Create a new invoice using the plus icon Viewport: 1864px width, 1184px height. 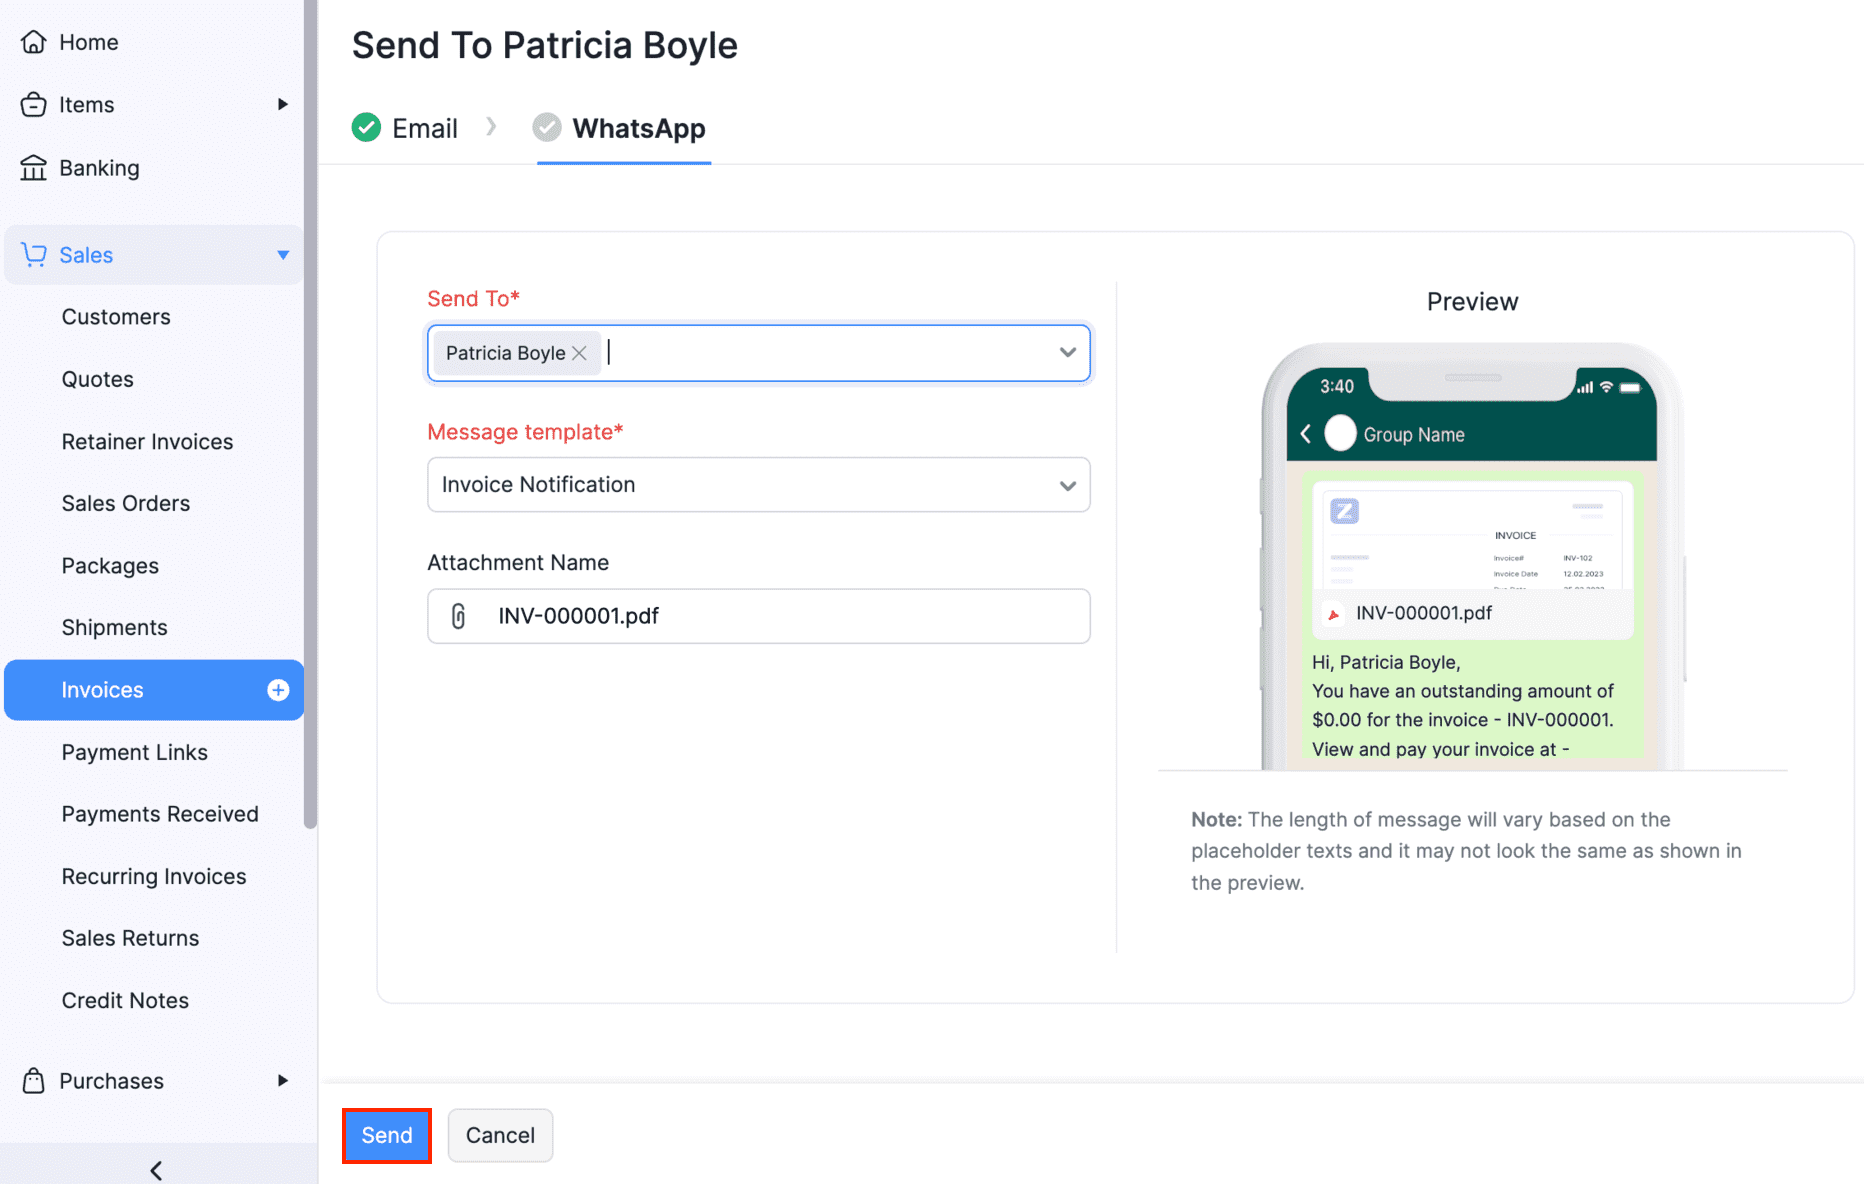pos(276,689)
